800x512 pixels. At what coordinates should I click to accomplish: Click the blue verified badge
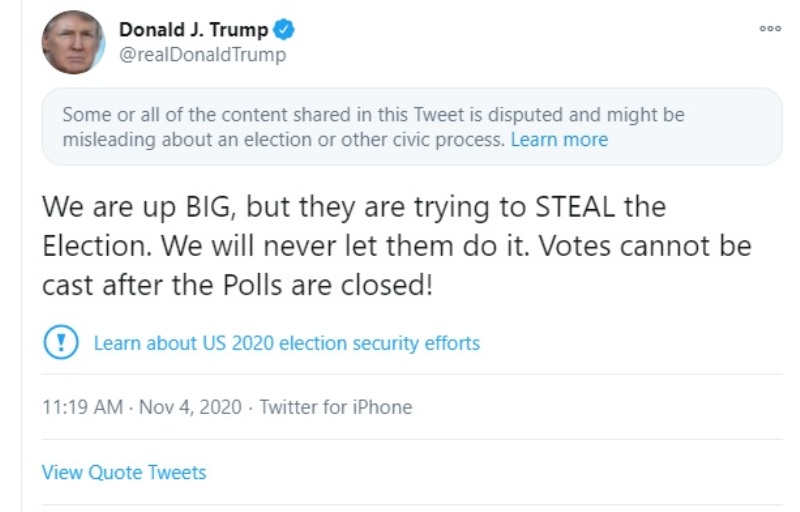283,30
